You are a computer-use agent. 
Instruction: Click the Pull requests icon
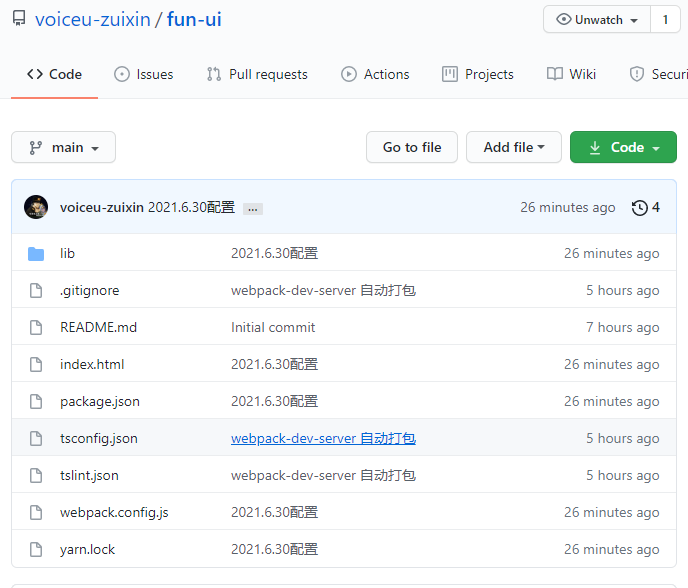tap(214, 74)
